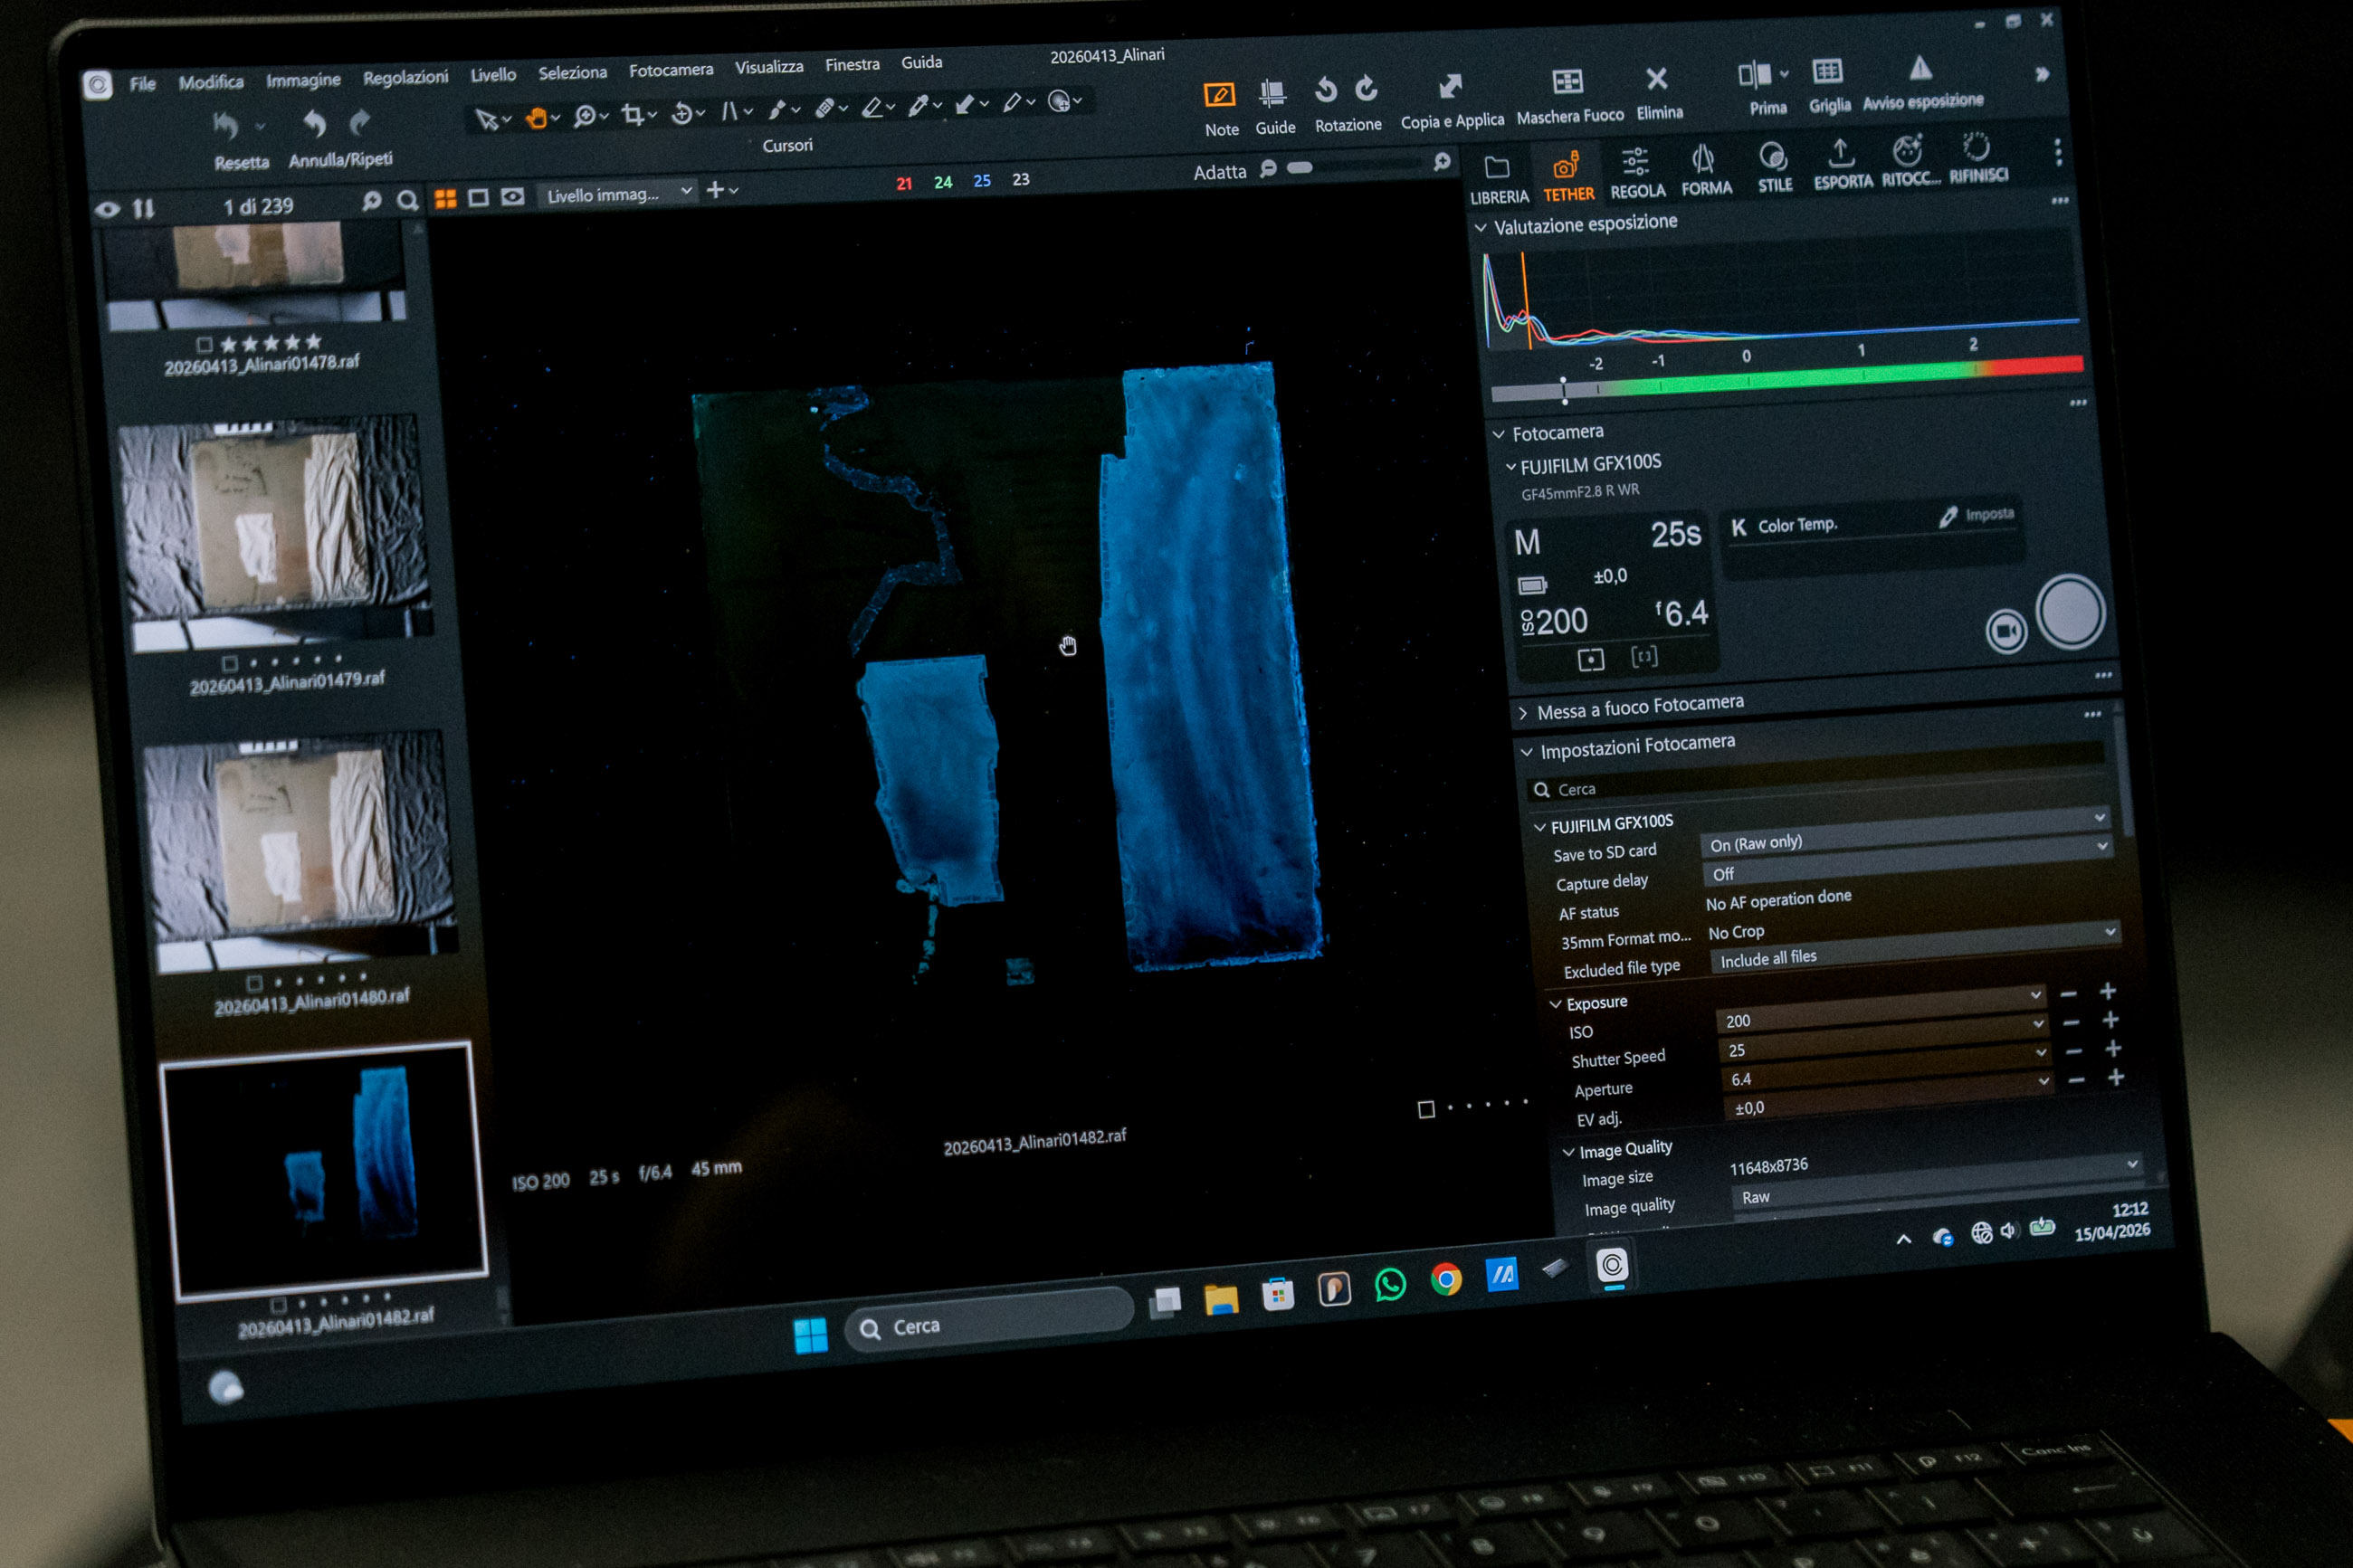Image resolution: width=2353 pixels, height=1568 pixels.
Task: Click the Windows Start button
Action: 810,1335
